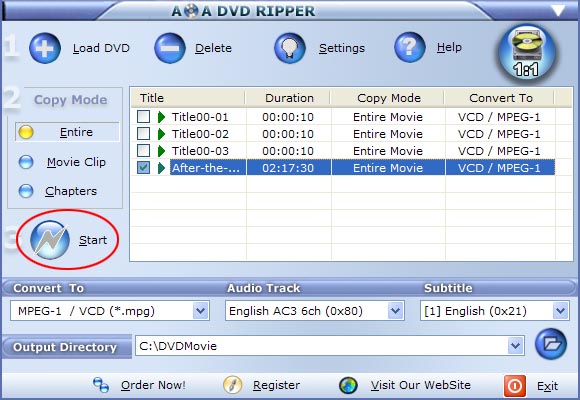Click the [1] English (0x21) value
Image resolution: width=580 pixels, height=400 pixels.
tap(475, 311)
